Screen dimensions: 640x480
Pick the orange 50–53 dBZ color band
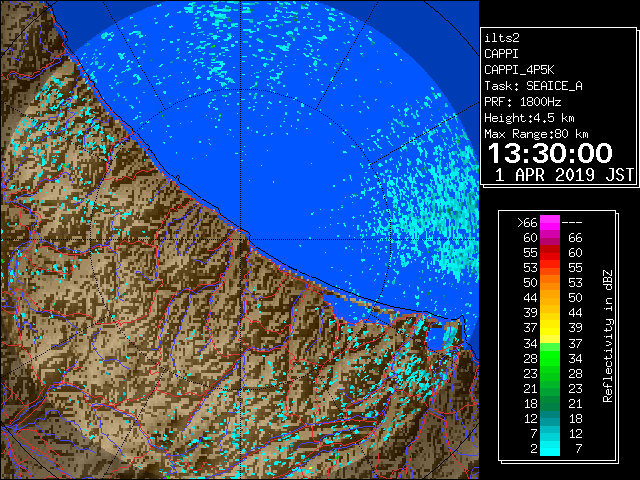550,282
